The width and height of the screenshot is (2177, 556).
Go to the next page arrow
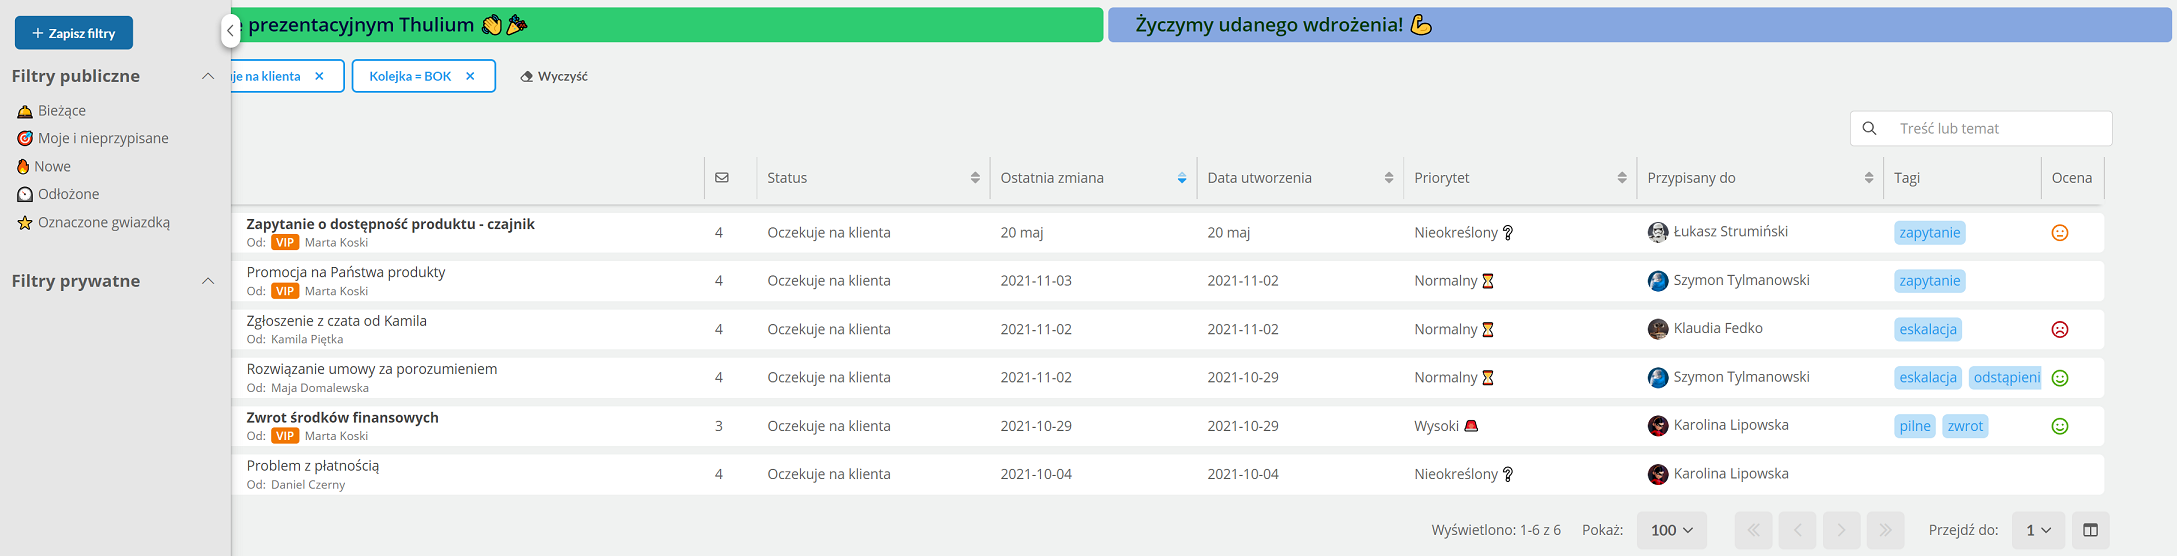(1842, 530)
